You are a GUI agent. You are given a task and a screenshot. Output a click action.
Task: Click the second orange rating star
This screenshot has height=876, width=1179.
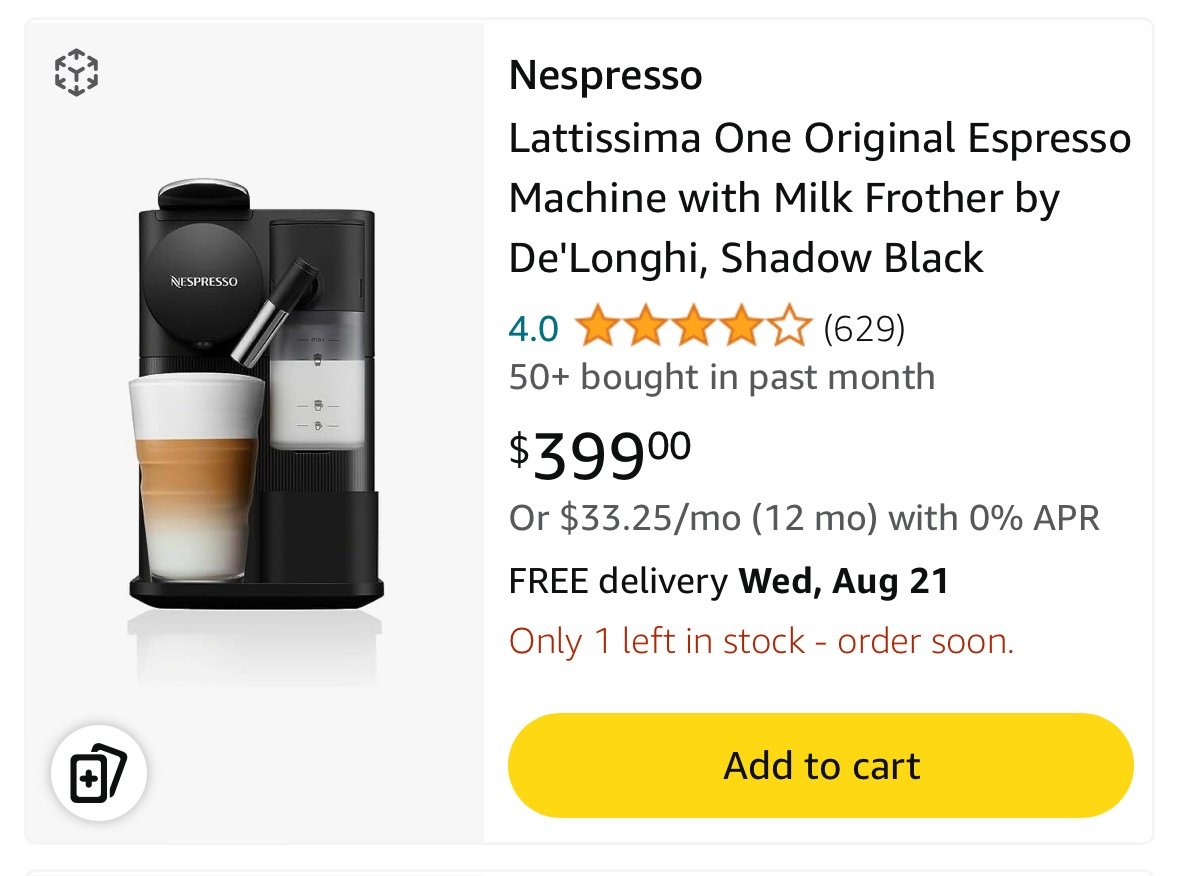tap(646, 326)
